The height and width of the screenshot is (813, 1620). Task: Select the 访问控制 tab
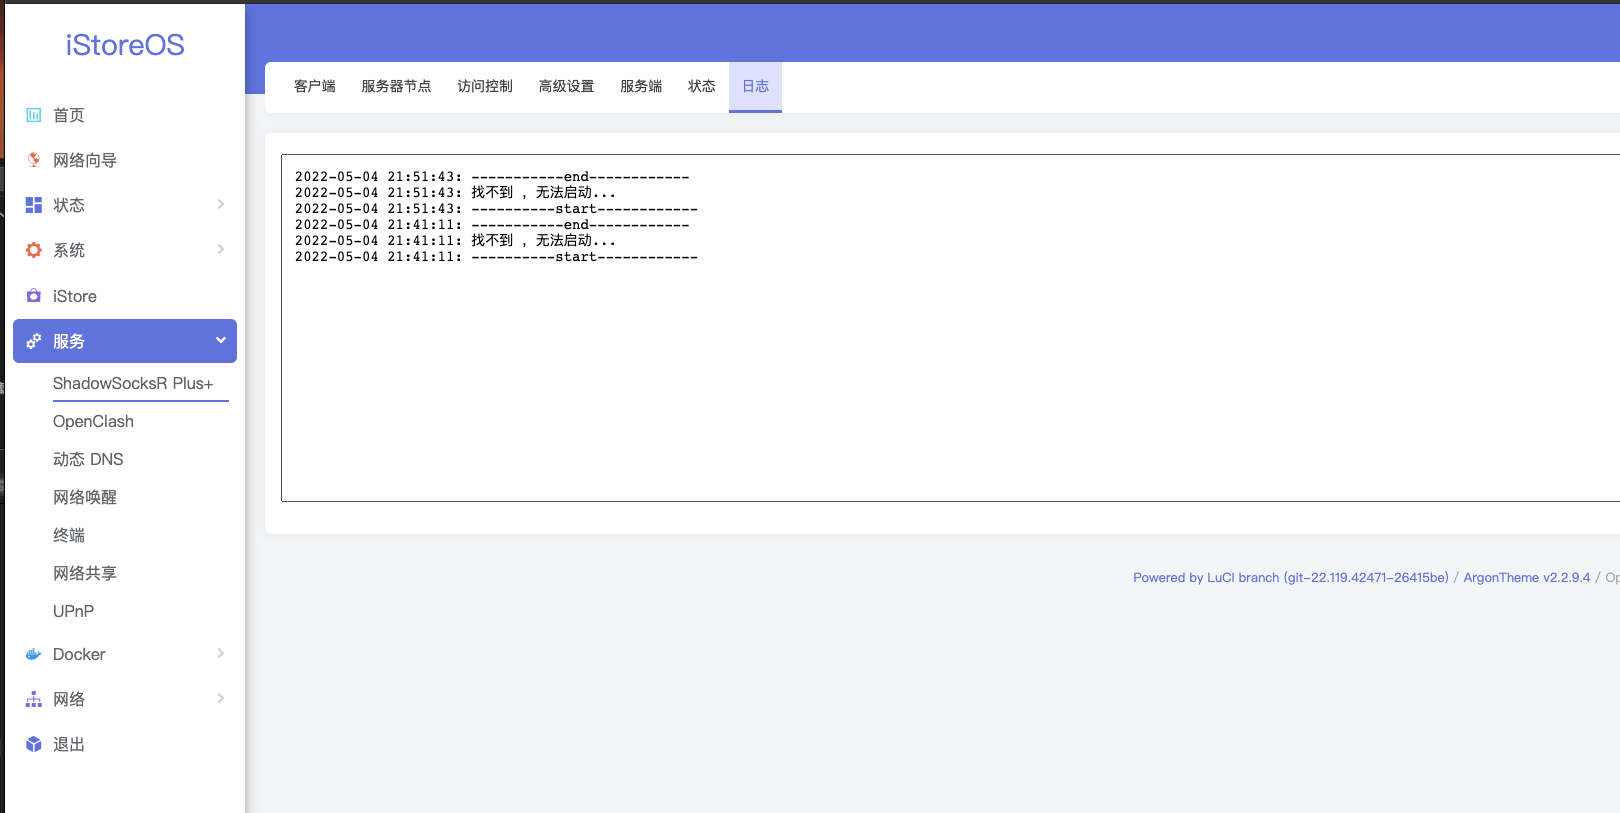(485, 86)
